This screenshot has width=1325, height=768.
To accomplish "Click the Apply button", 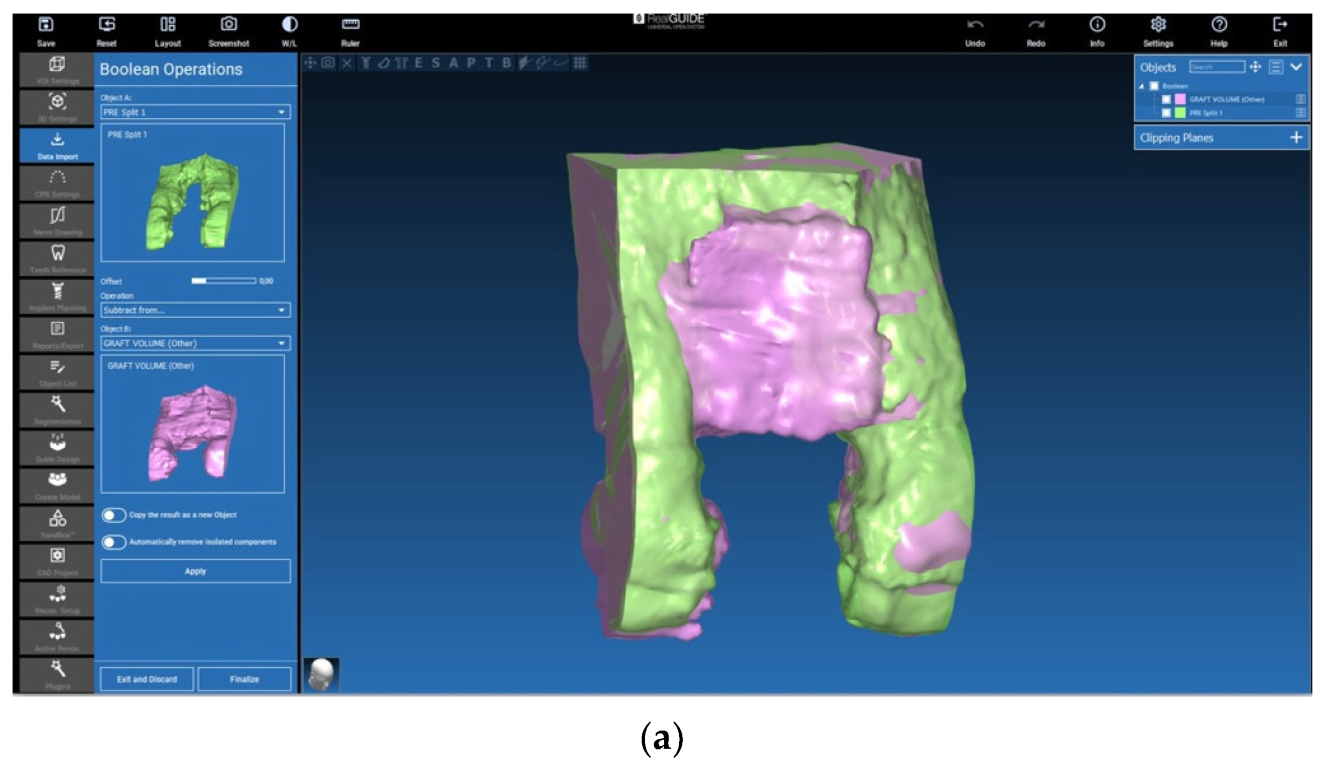I will (x=196, y=571).
